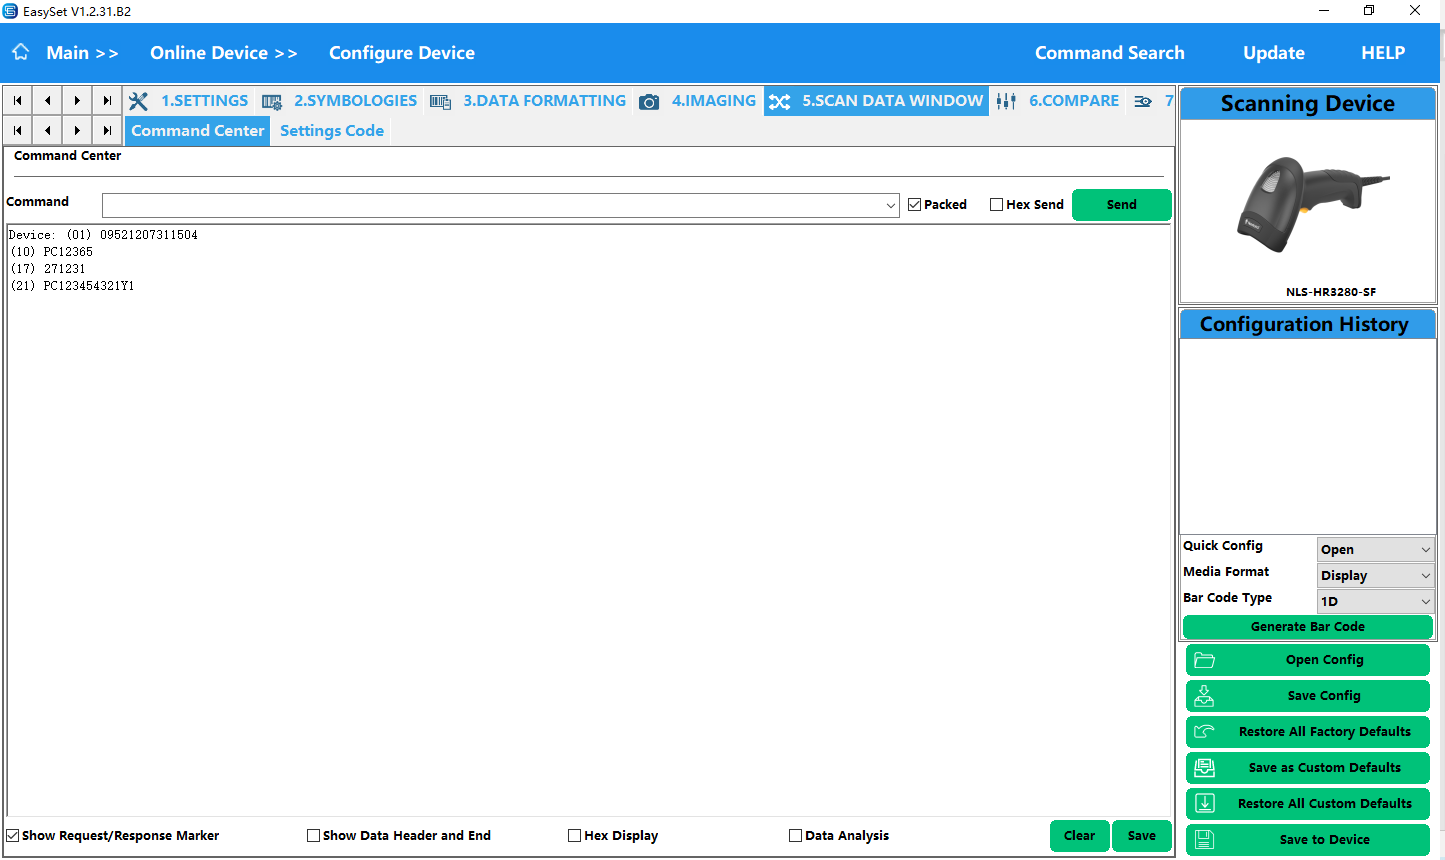Expand the Command dropdown list
The height and width of the screenshot is (860, 1445).
pos(890,206)
